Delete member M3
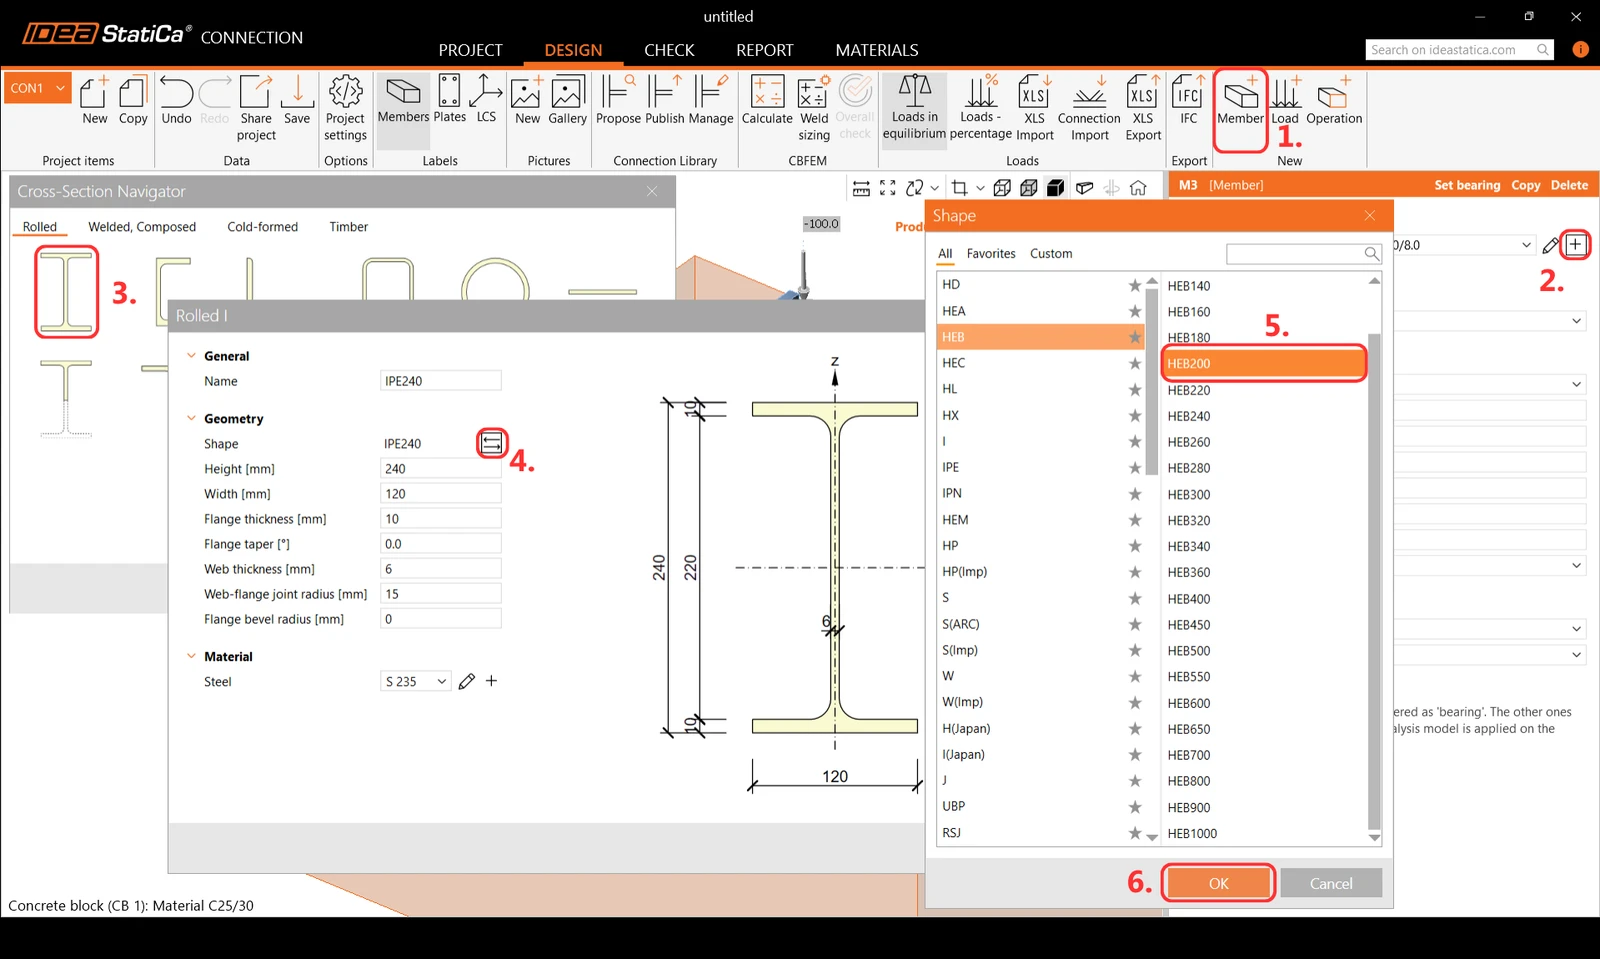Image resolution: width=1600 pixels, height=959 pixels. [x=1569, y=185]
